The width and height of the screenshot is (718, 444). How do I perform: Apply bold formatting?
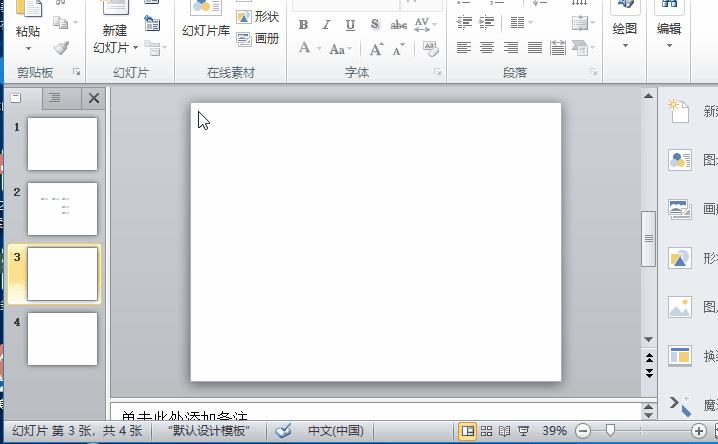pyautogui.click(x=303, y=25)
